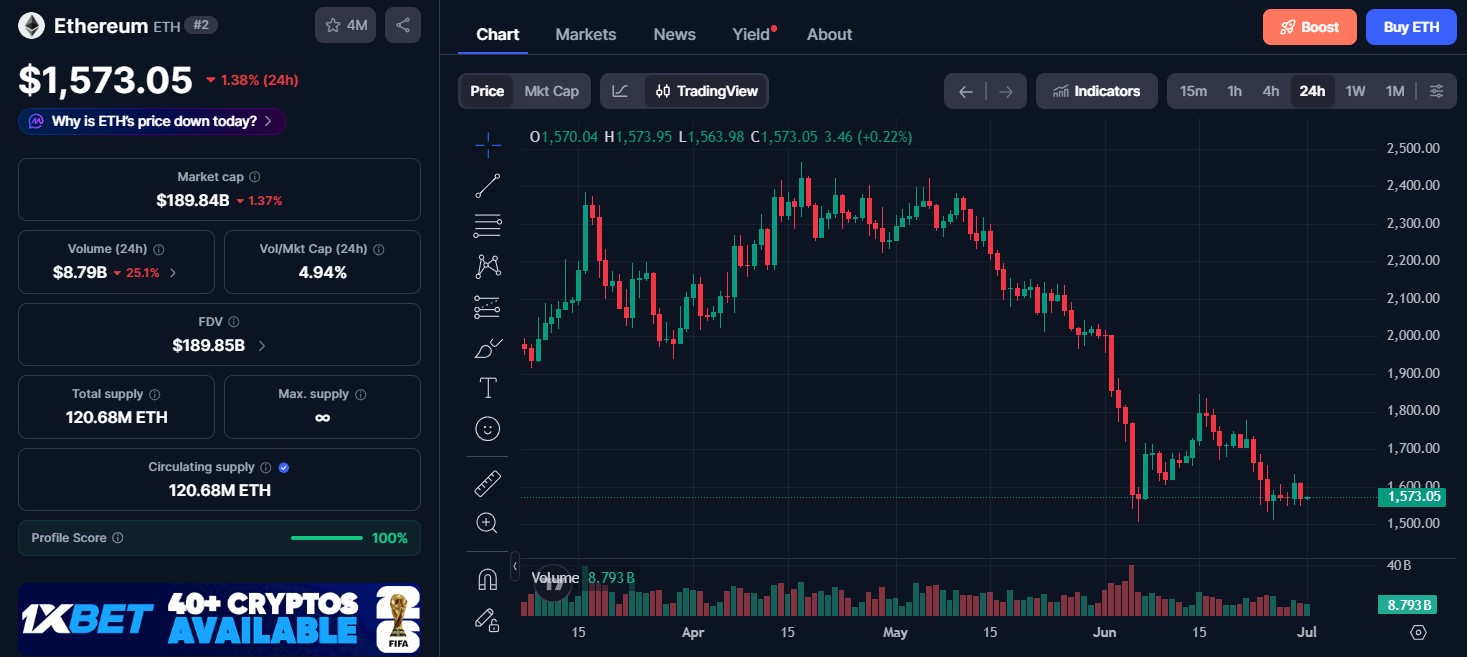Show Total supply info icon

click(x=155, y=394)
